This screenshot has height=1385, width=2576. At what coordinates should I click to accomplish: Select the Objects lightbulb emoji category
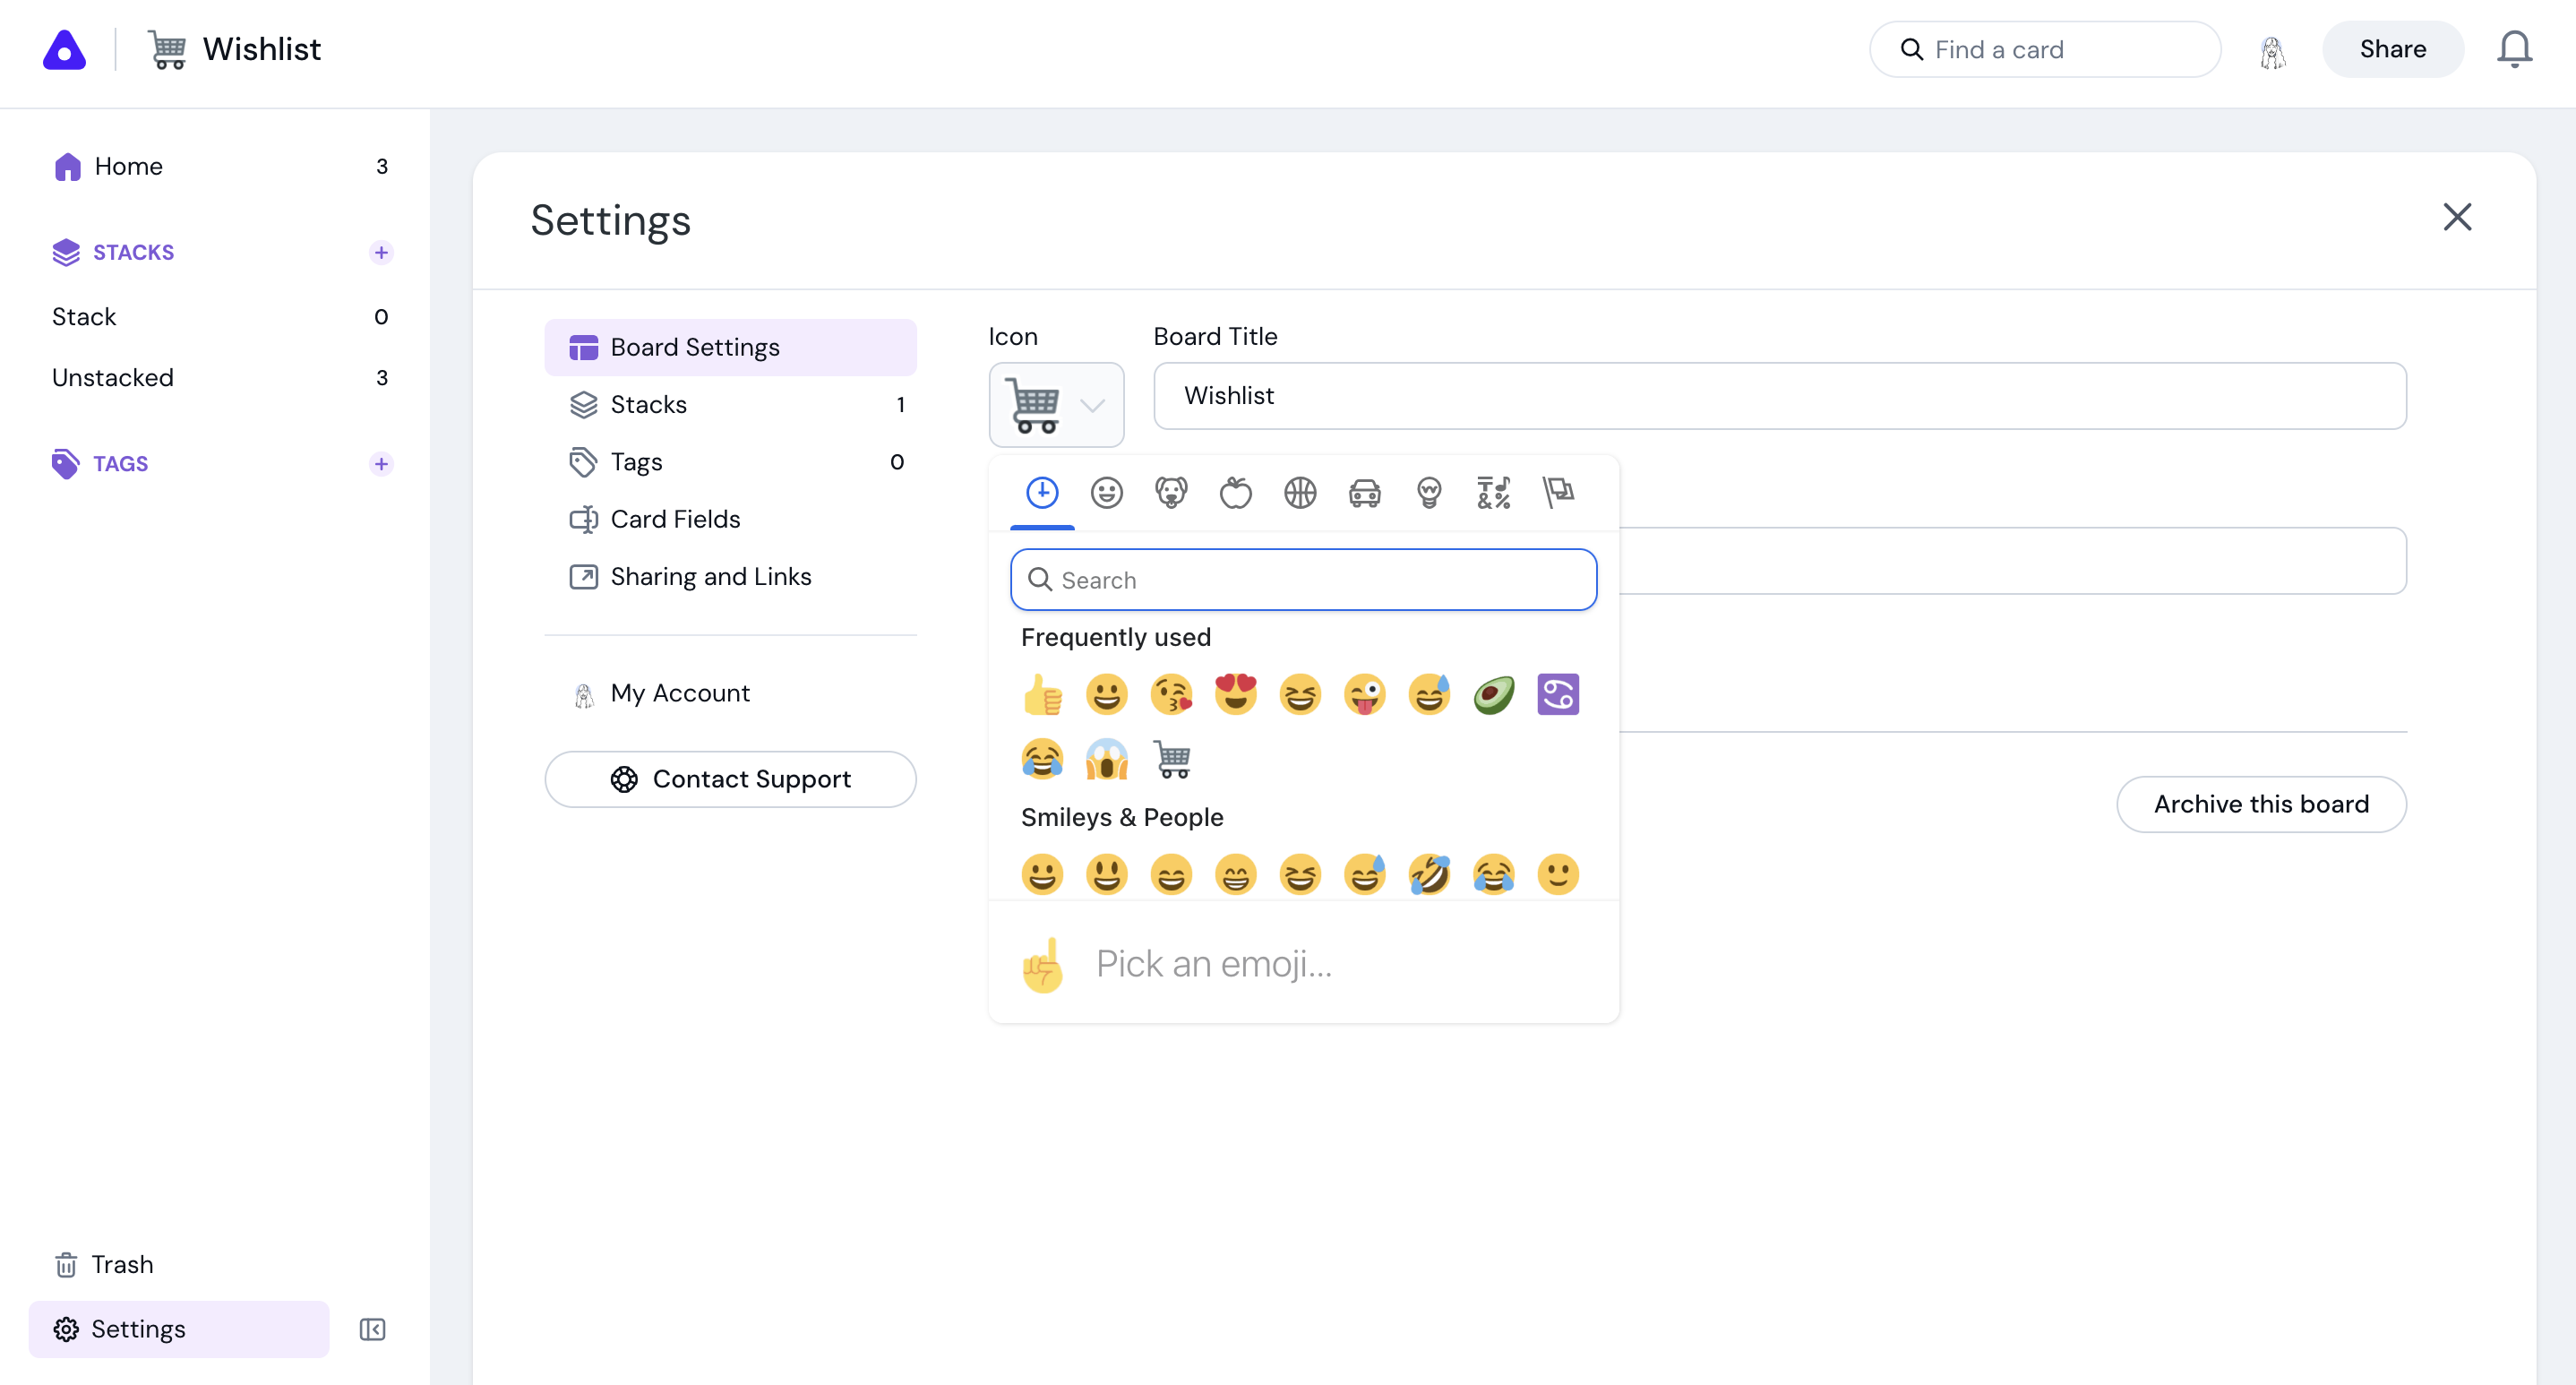pyautogui.click(x=1429, y=492)
